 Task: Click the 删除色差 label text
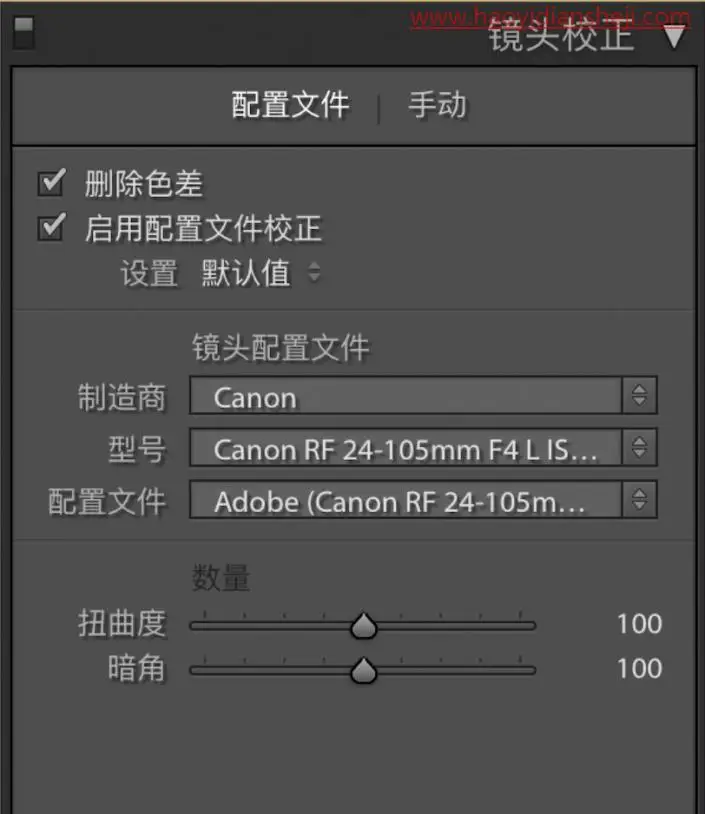(x=144, y=184)
